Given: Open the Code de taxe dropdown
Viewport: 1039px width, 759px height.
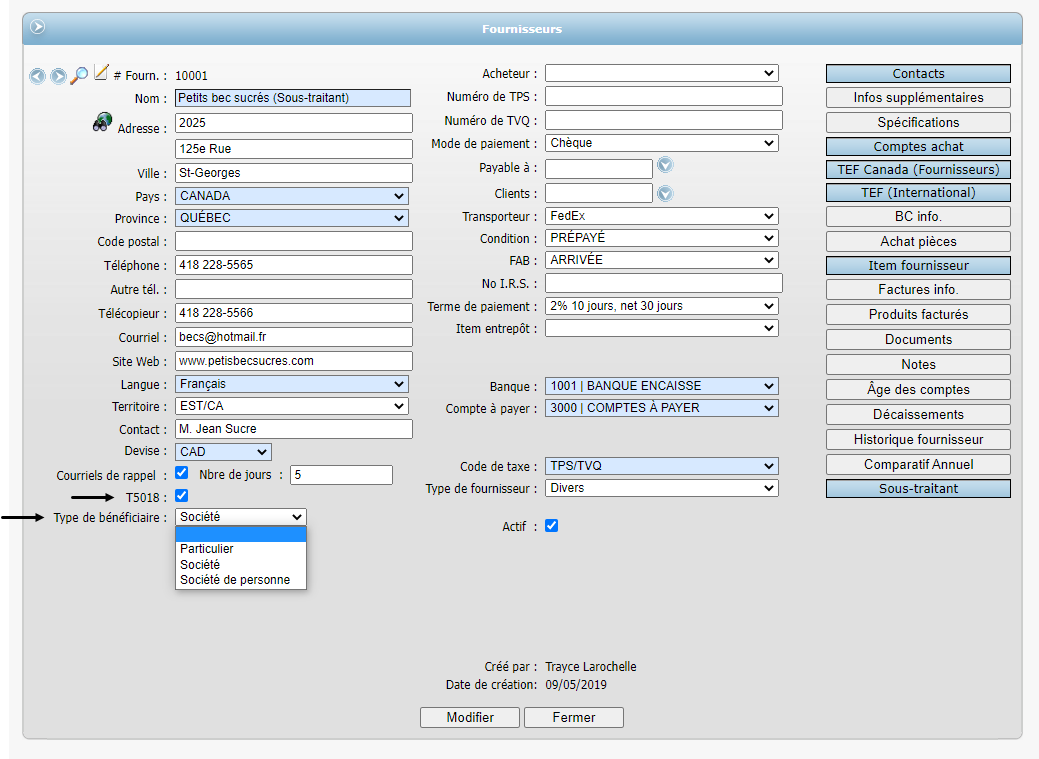Looking at the screenshot, I should pos(661,466).
